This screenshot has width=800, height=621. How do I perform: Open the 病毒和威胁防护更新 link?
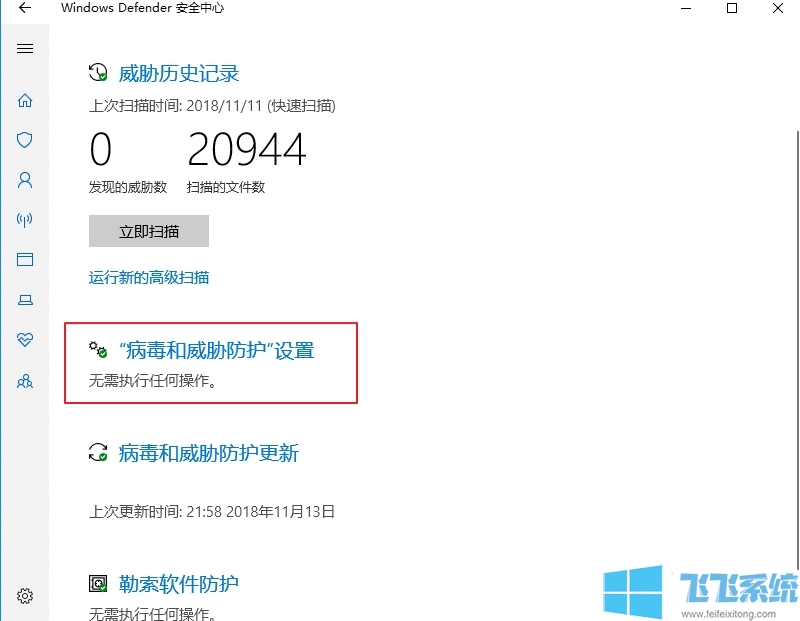click(208, 453)
